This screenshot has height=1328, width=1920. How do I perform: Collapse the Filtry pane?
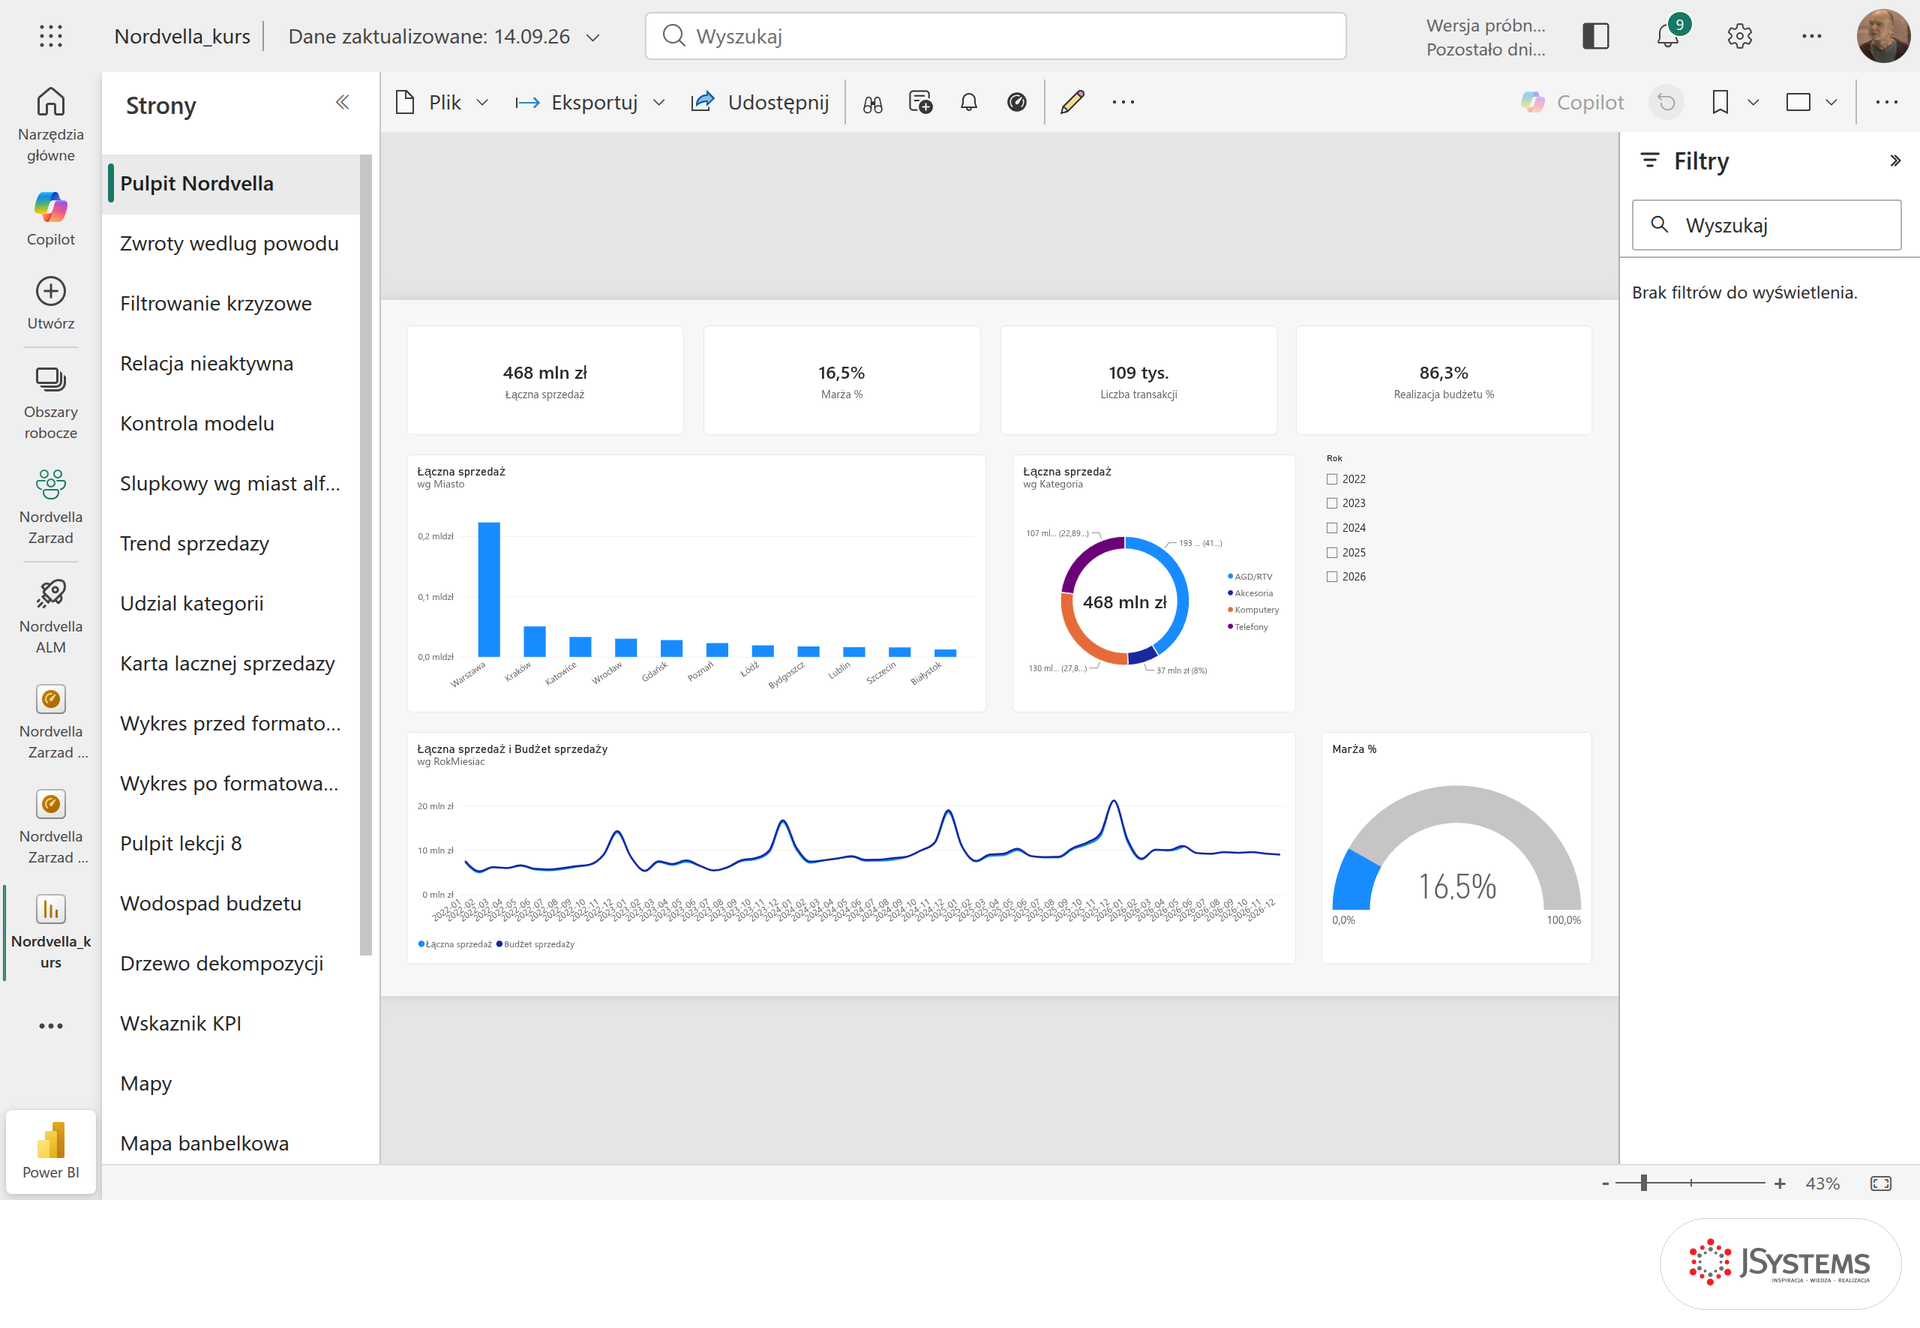click(x=1895, y=161)
